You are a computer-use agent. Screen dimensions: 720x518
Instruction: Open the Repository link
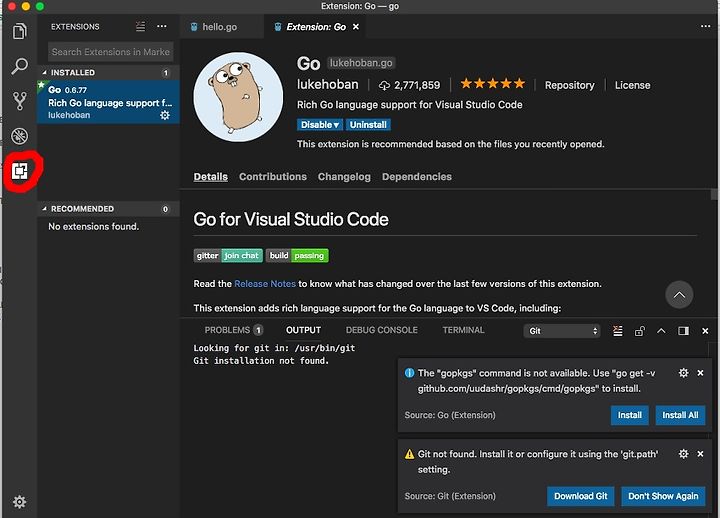(569, 85)
